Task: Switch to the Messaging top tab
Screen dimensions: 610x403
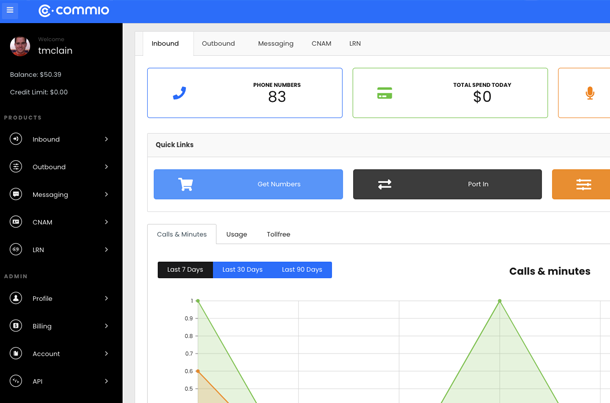Action: 275,44
